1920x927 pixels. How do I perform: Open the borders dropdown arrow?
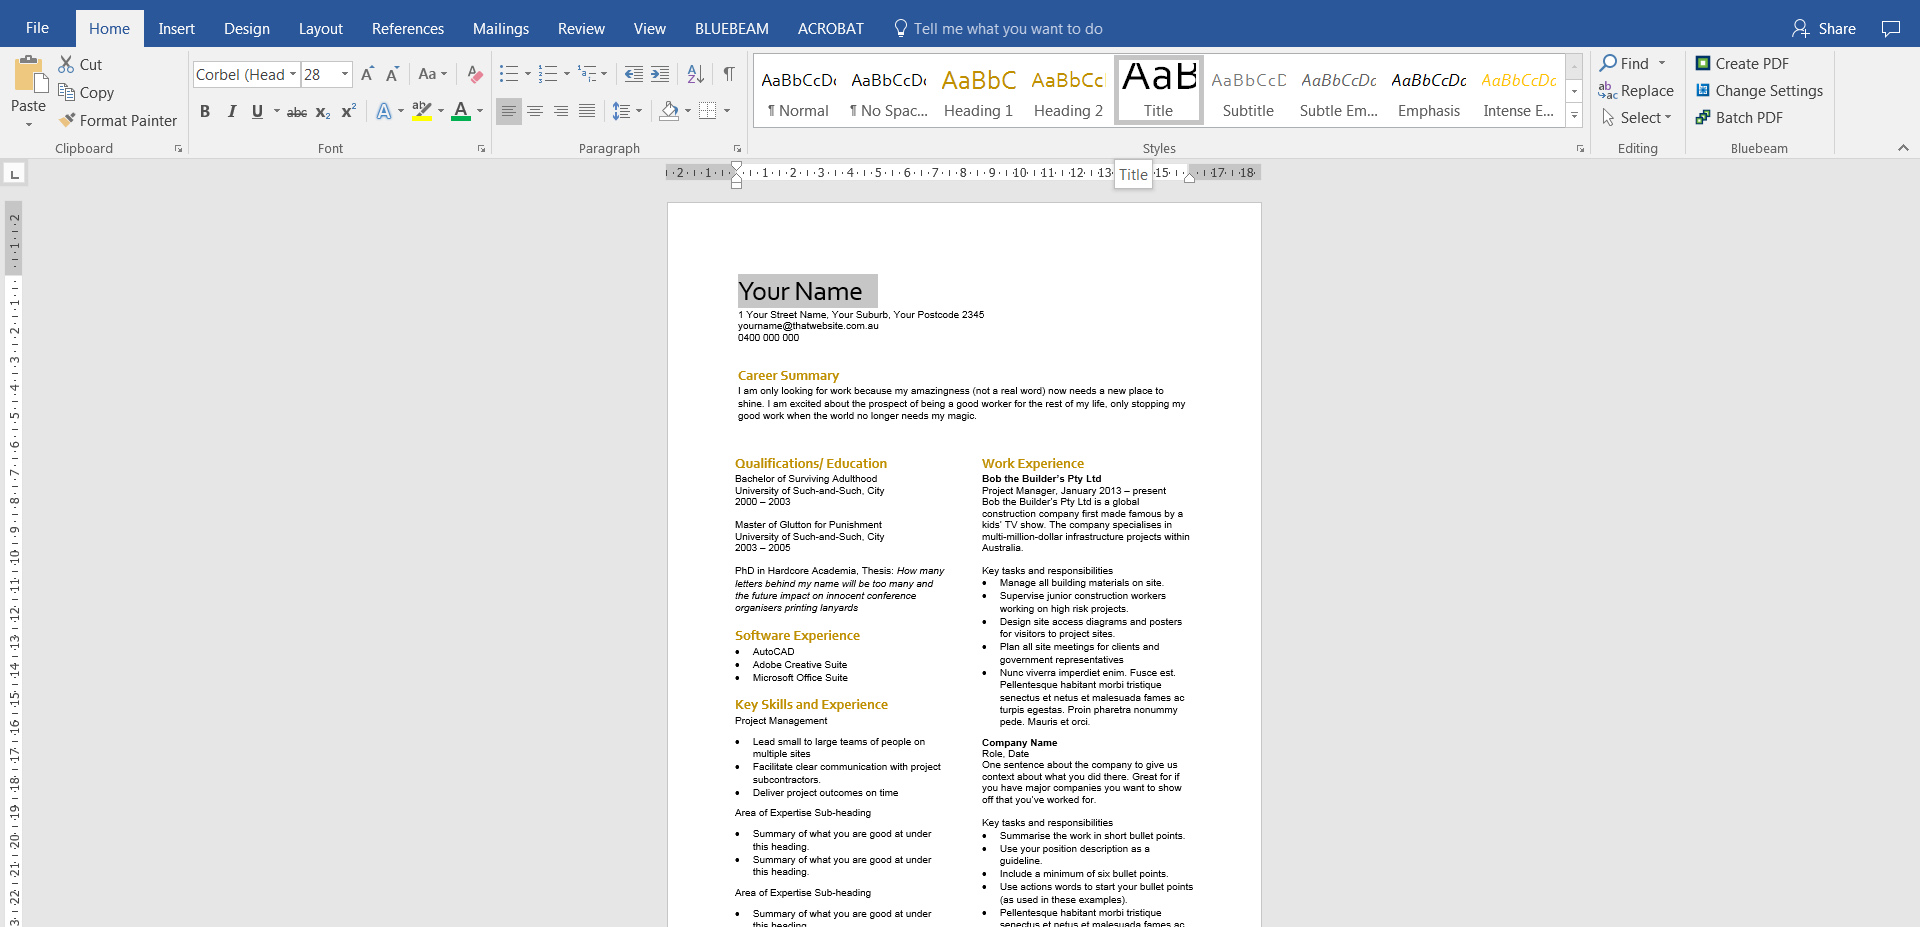pos(727,111)
